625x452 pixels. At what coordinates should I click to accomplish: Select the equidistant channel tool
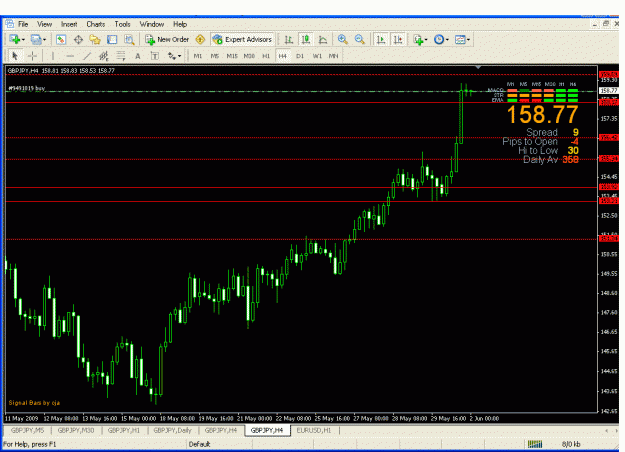pos(104,56)
